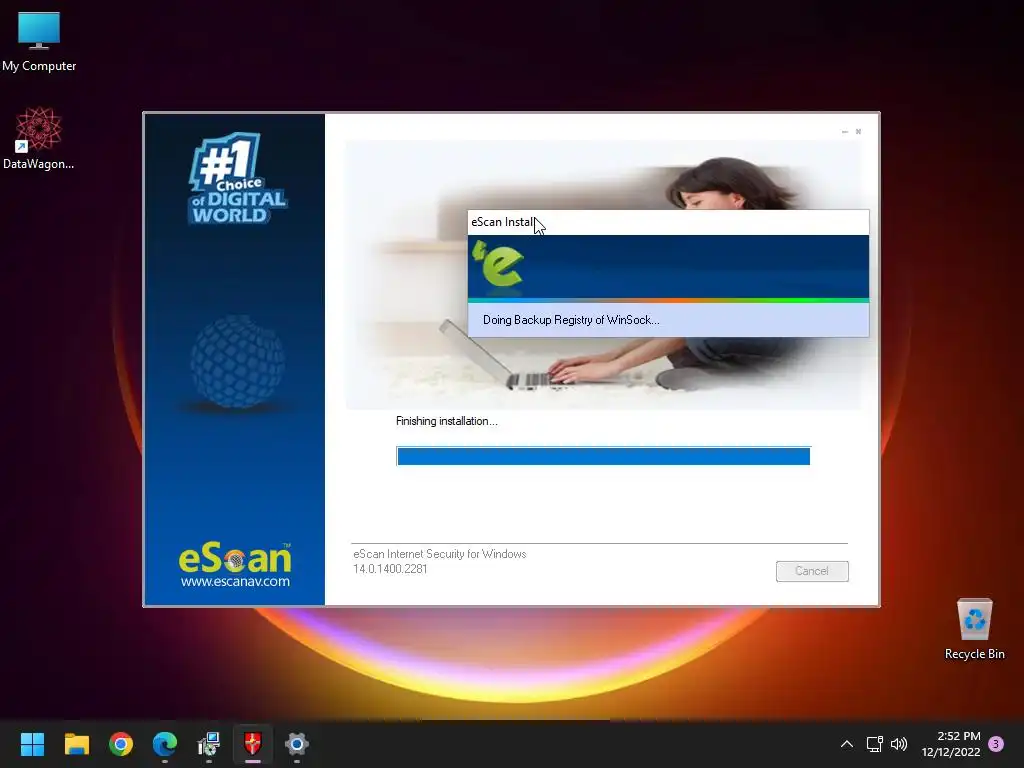1024x768 pixels.
Task: Click the green eScan 'e' logo
Action: pos(498,263)
